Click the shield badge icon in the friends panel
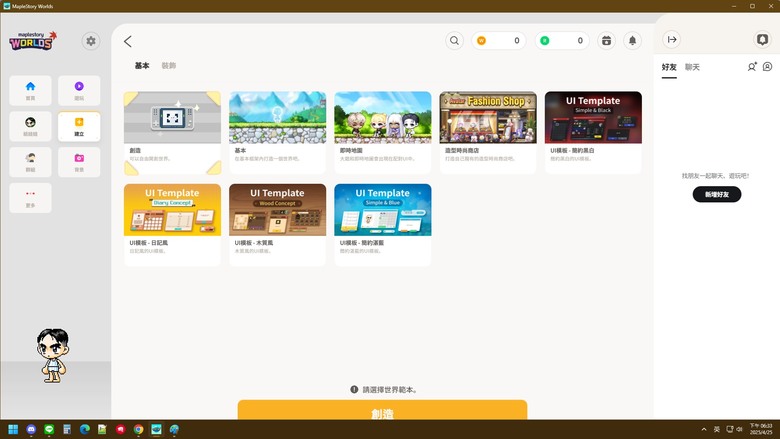The image size is (780, 439). [x=762, y=39]
